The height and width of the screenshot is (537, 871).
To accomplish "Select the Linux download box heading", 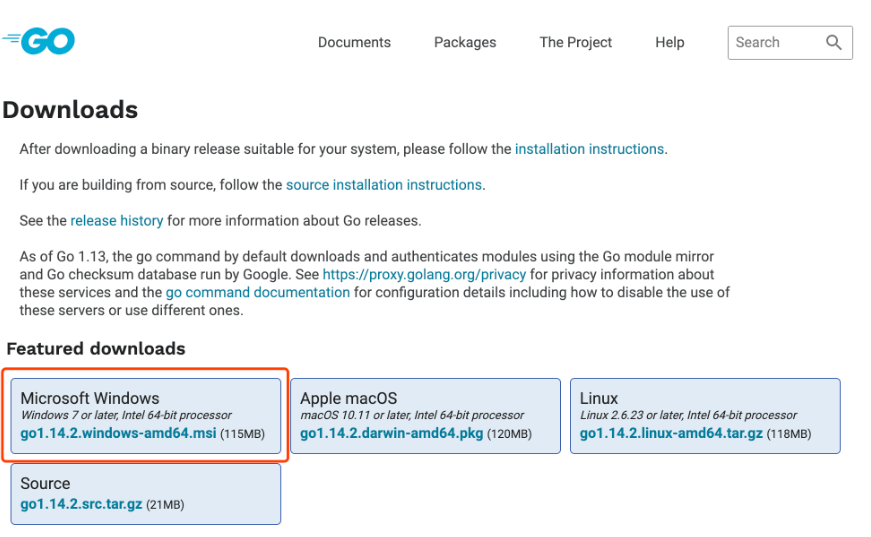I will click(x=599, y=398).
